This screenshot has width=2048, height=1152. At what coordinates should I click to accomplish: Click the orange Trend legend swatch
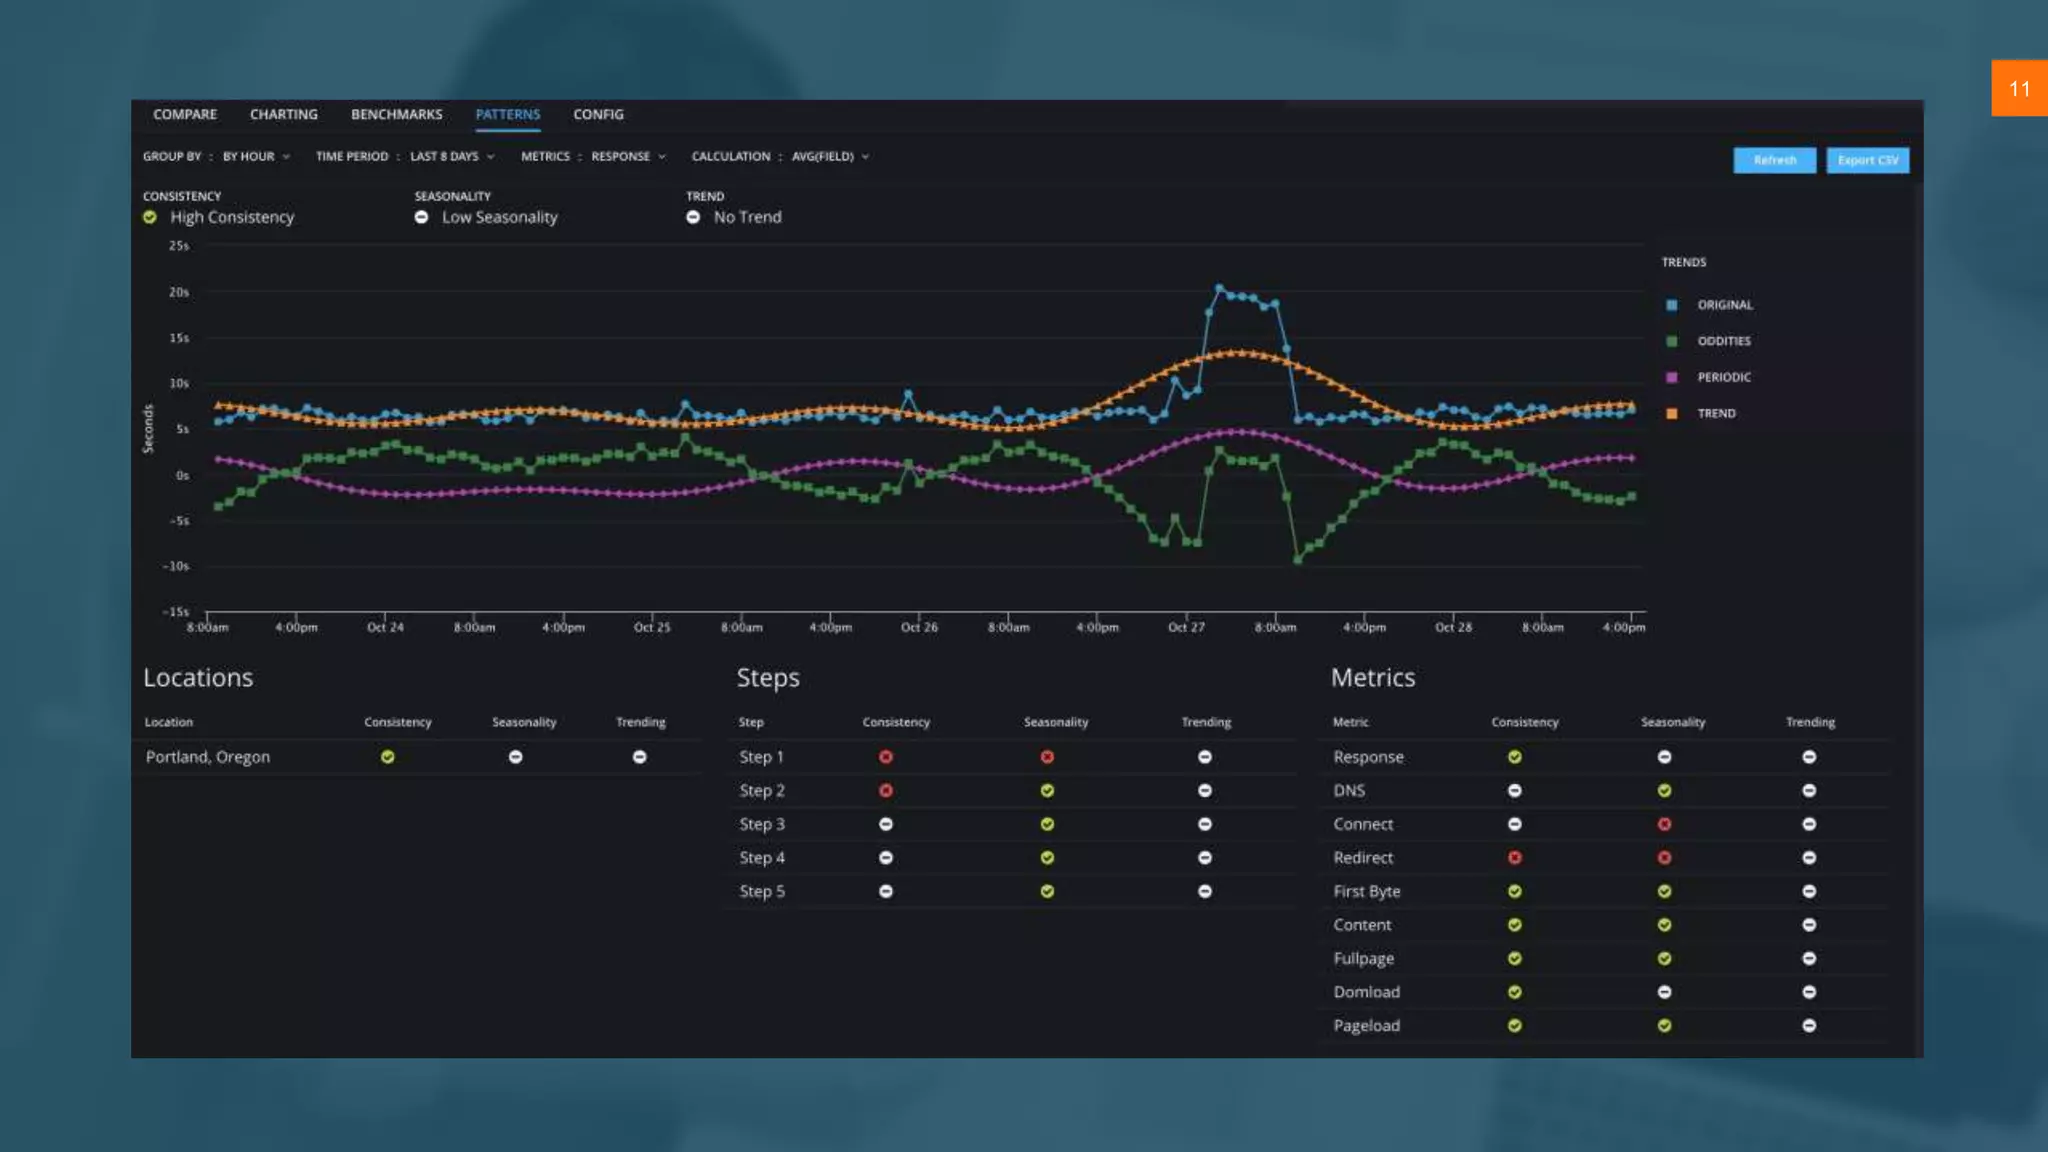pyautogui.click(x=1672, y=414)
